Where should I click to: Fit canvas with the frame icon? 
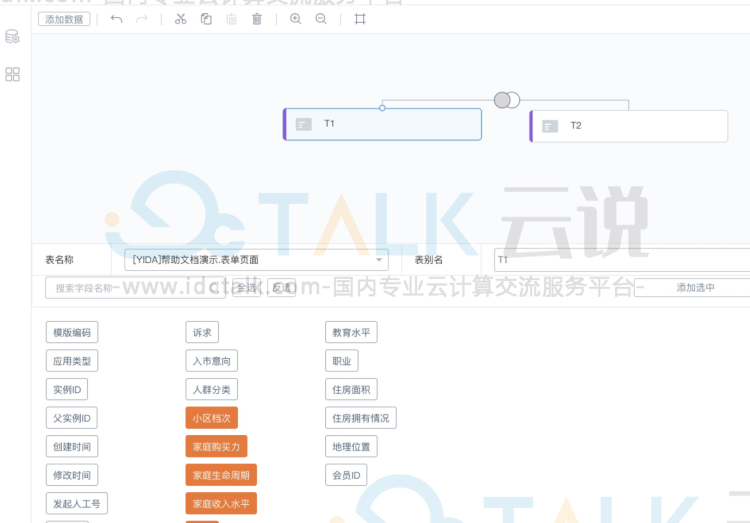(360, 19)
